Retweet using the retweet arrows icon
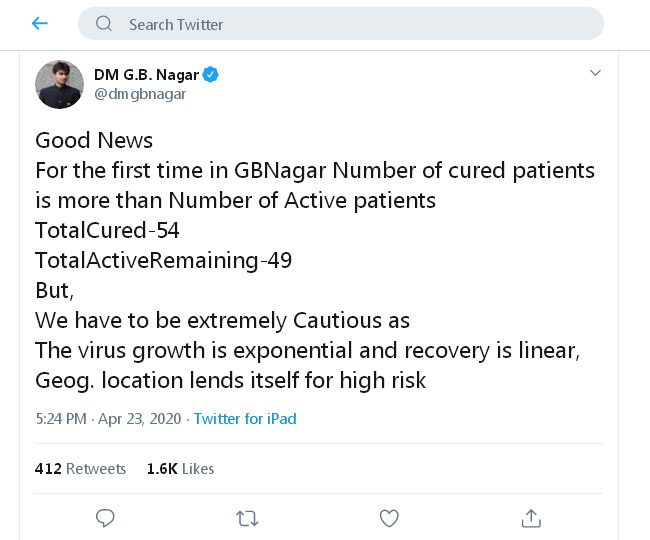Screen dimensions: 650x540 tap(247, 517)
